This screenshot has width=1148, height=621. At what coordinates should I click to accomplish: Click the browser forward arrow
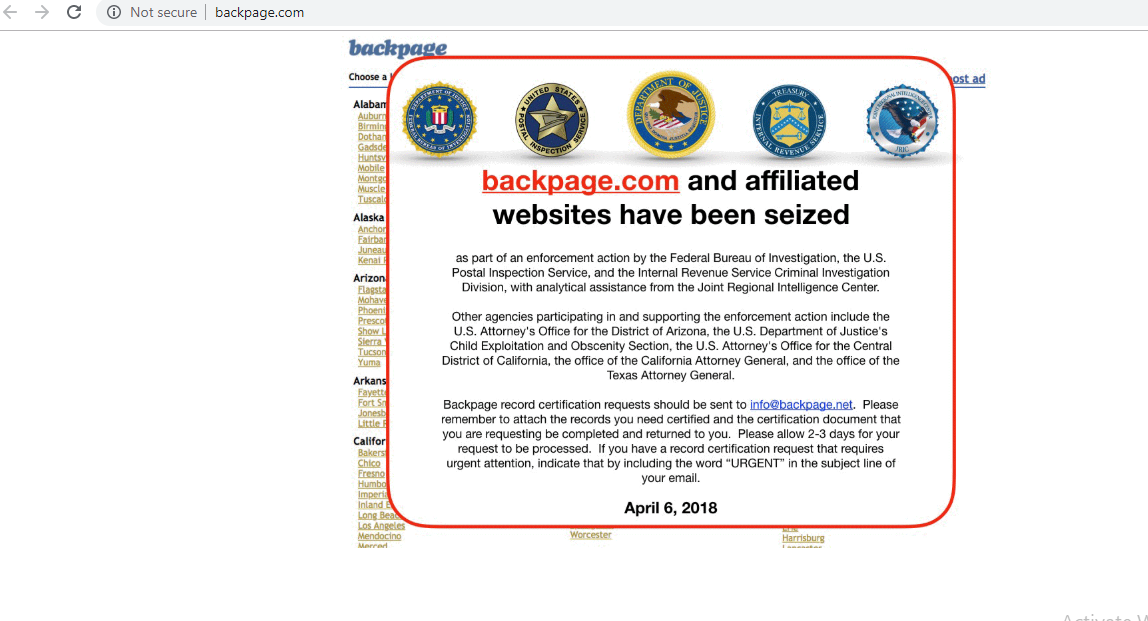pyautogui.click(x=42, y=12)
